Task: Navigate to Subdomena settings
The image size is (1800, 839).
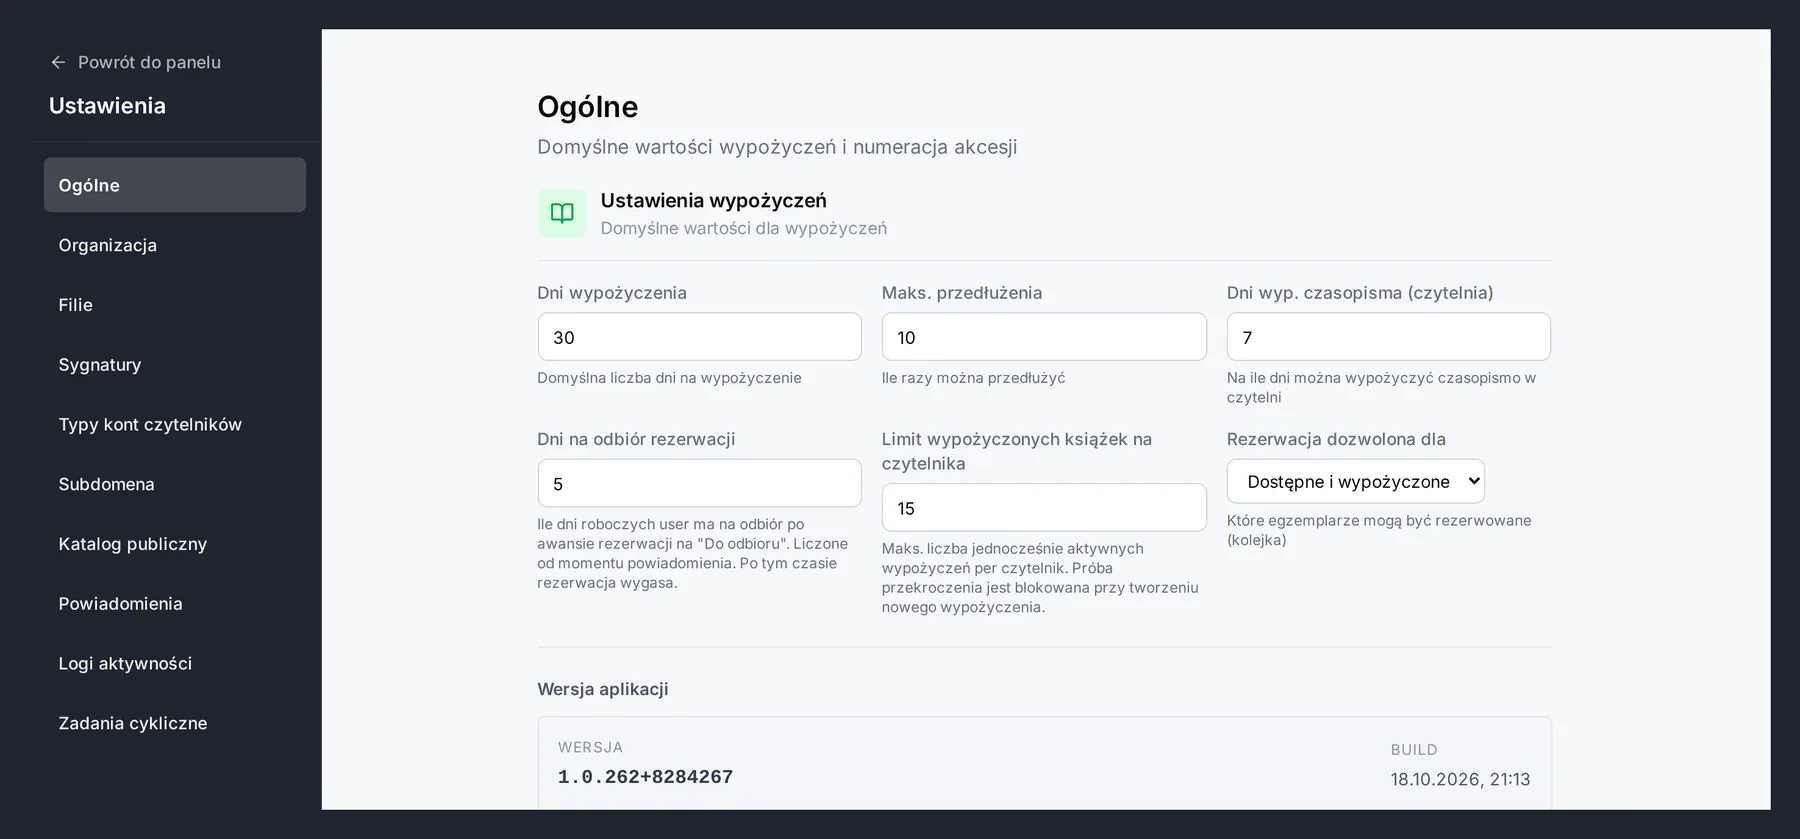Action: pyautogui.click(x=175, y=484)
